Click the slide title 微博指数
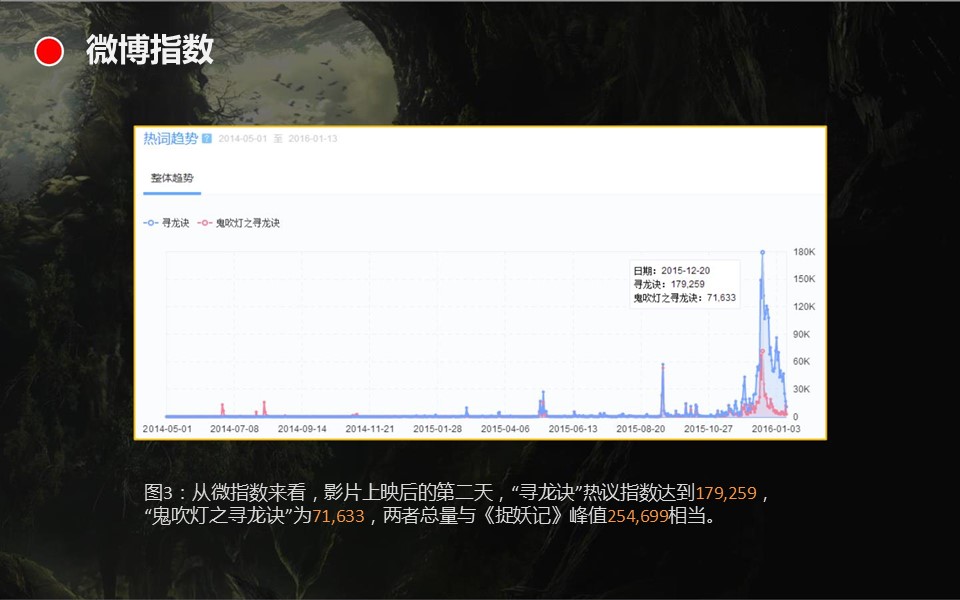This screenshot has height=600, width=960. [x=149, y=49]
